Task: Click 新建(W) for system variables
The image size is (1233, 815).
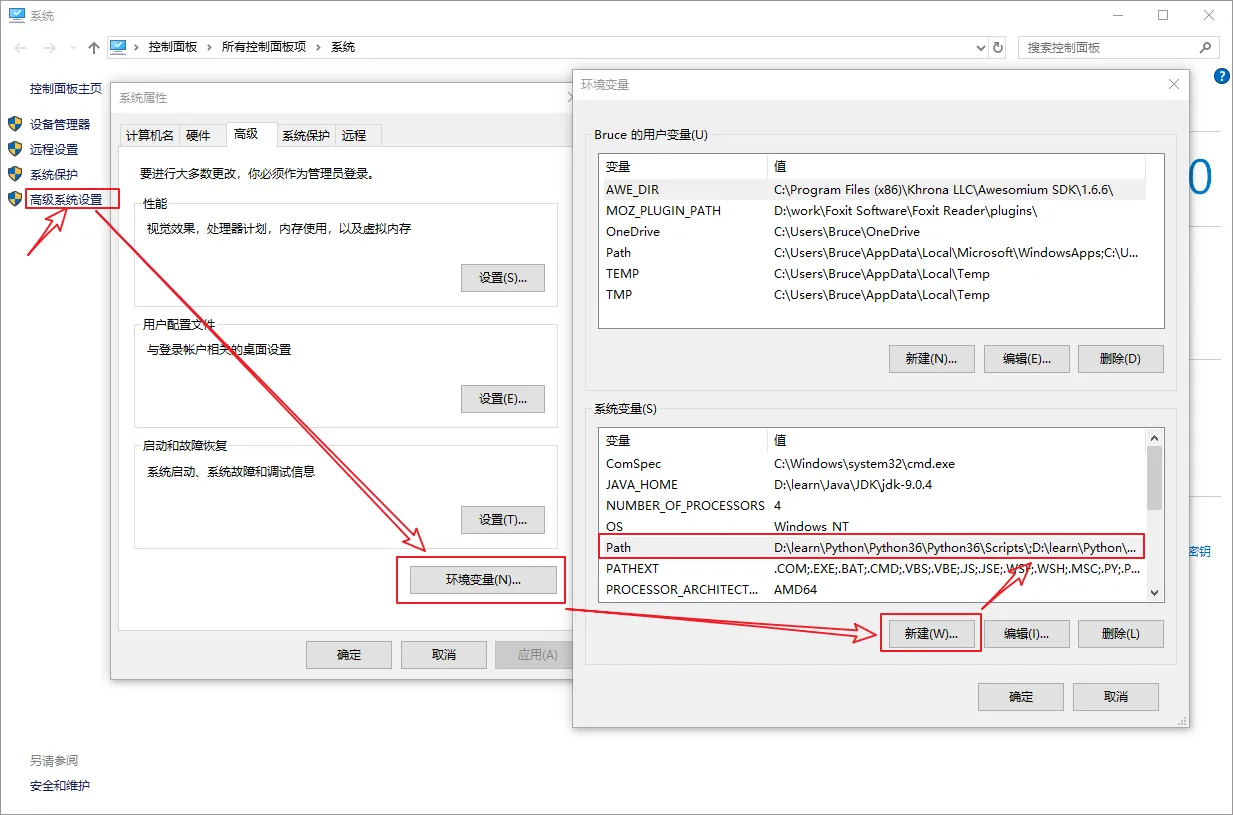Action: 931,633
